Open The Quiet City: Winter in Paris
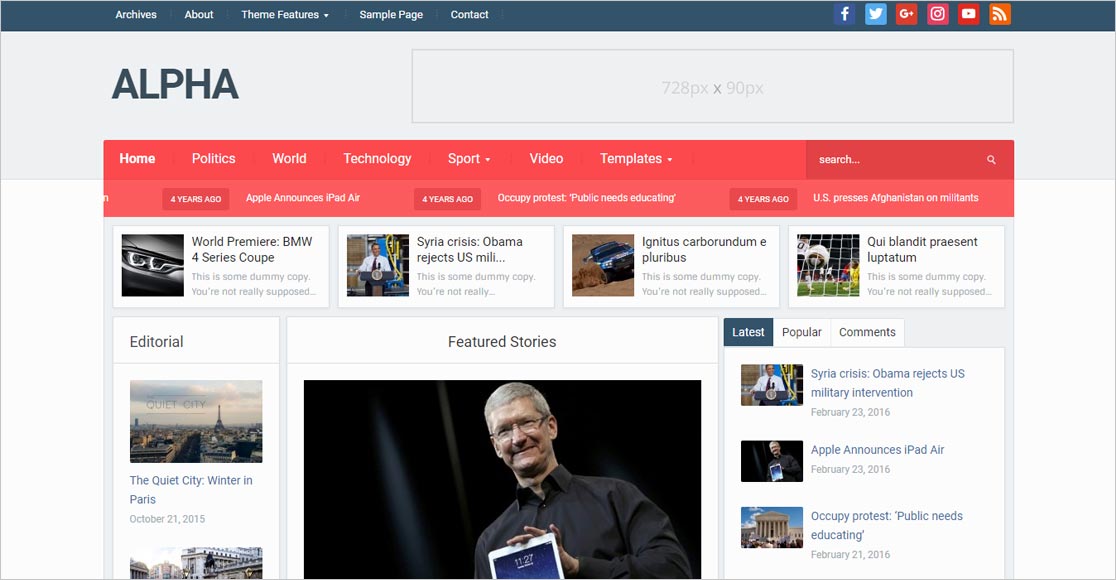Viewport: 1116px width, 580px height. (x=191, y=490)
